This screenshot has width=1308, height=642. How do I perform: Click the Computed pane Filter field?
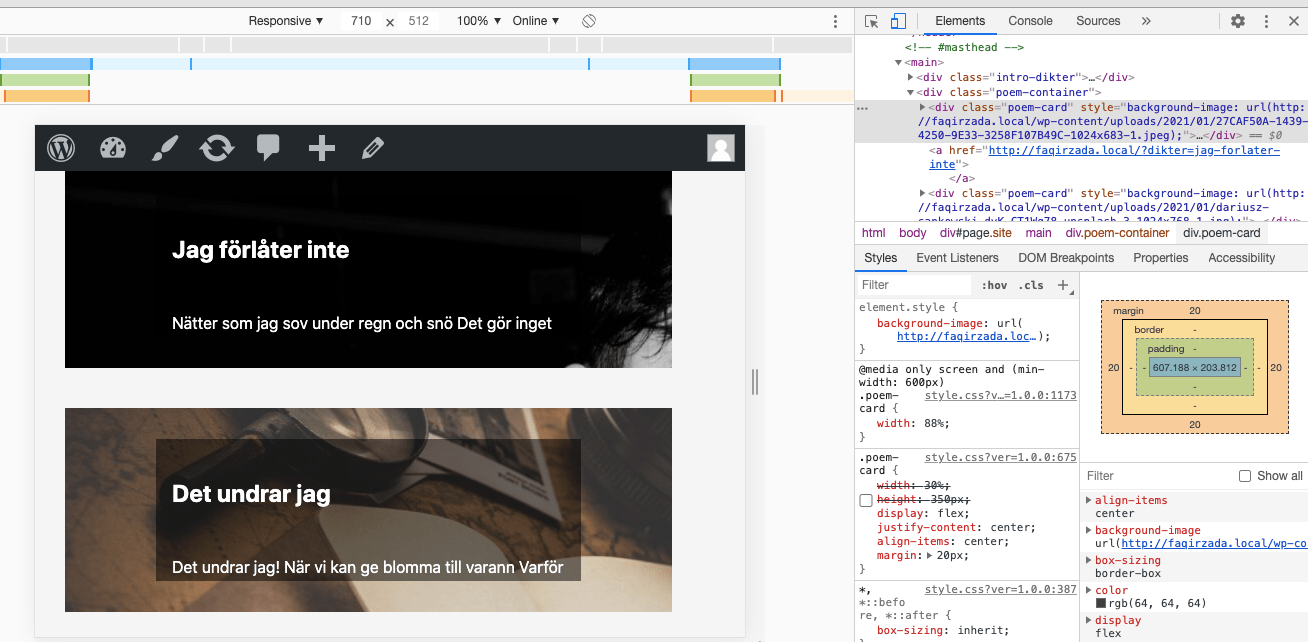point(1158,476)
